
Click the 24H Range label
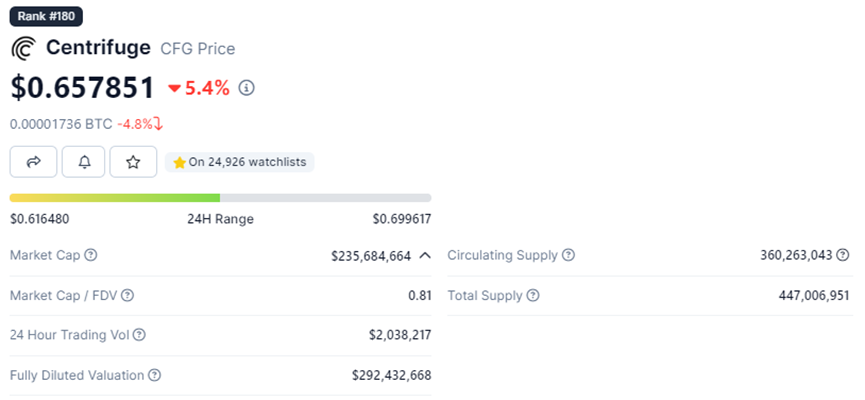pyautogui.click(x=220, y=219)
